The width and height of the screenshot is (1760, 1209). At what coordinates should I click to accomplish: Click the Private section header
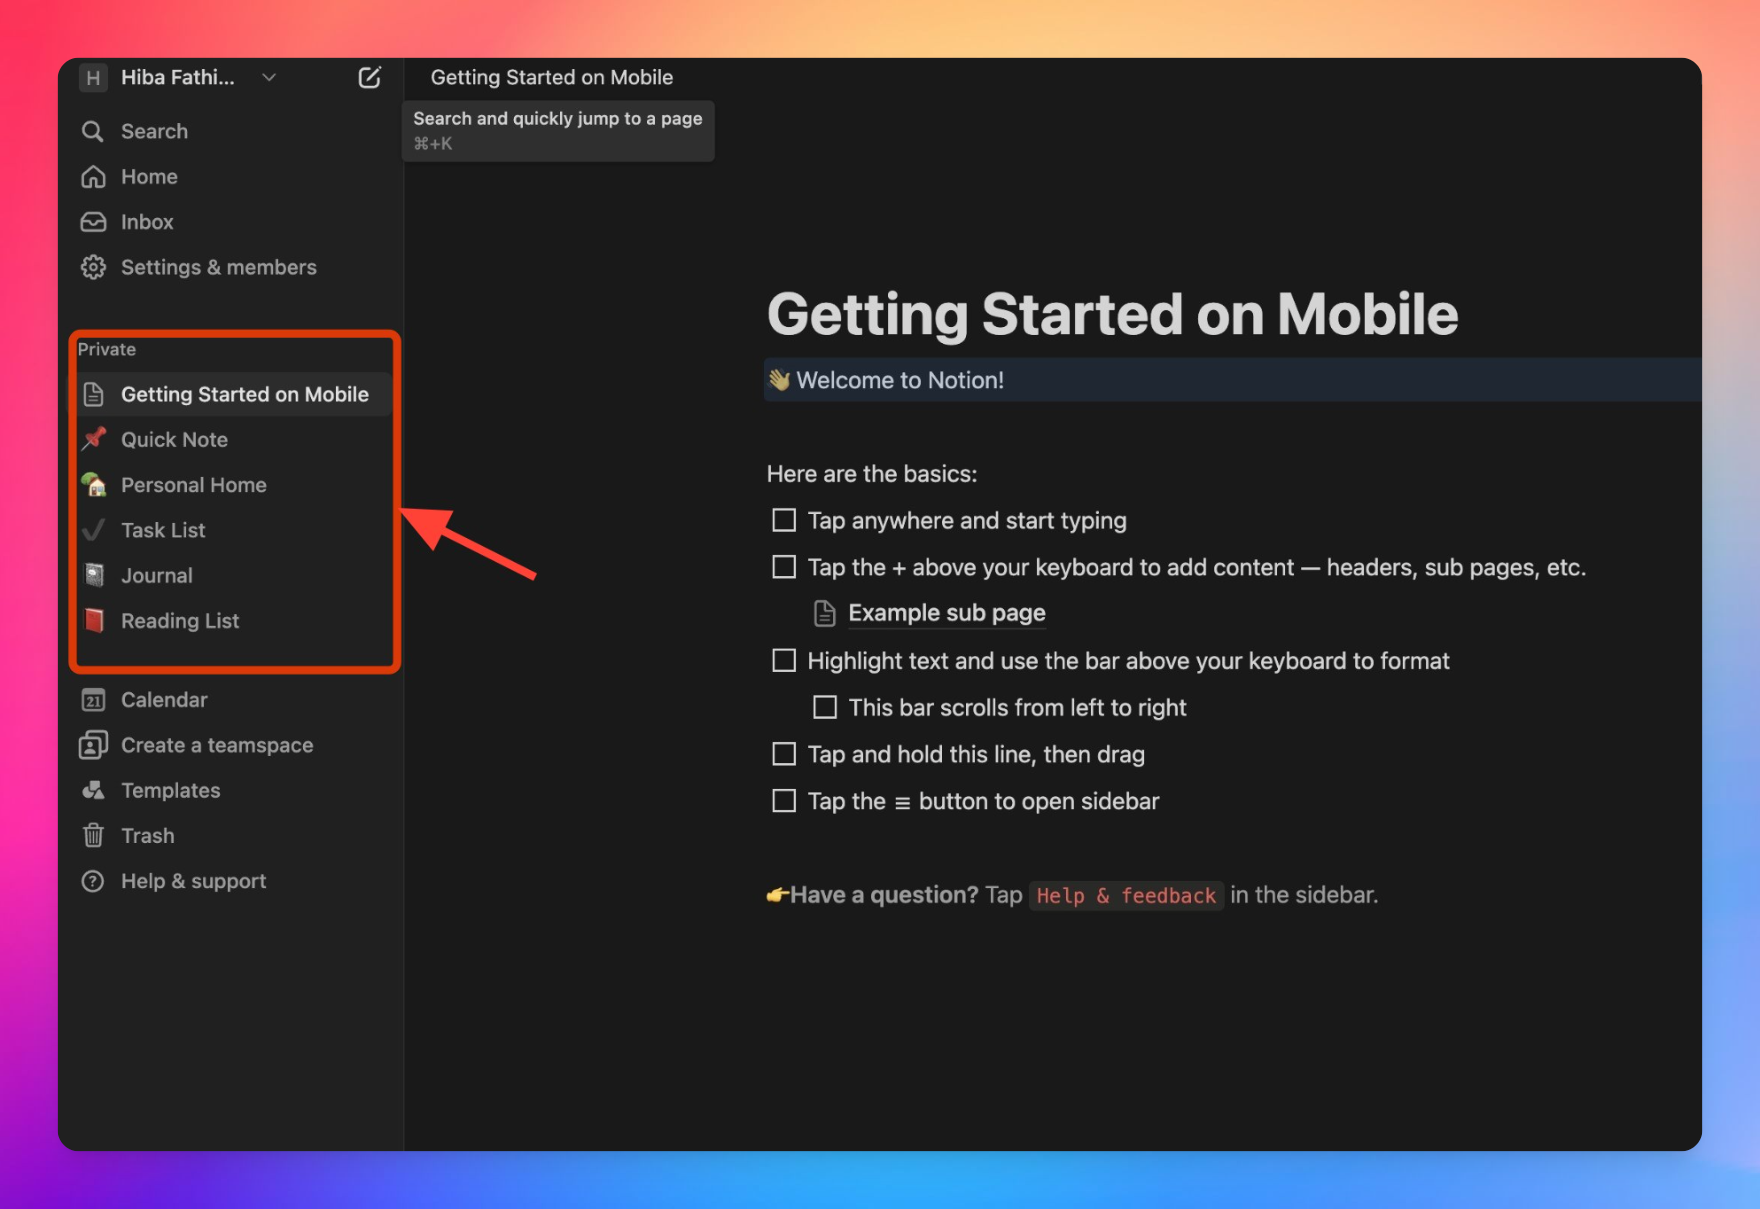107,349
